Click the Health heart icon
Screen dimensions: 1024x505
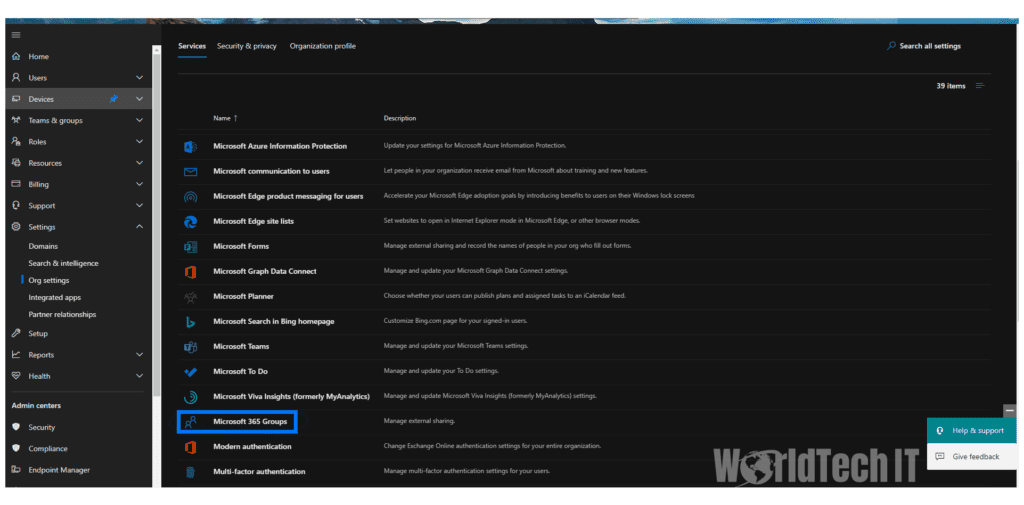click(16, 376)
